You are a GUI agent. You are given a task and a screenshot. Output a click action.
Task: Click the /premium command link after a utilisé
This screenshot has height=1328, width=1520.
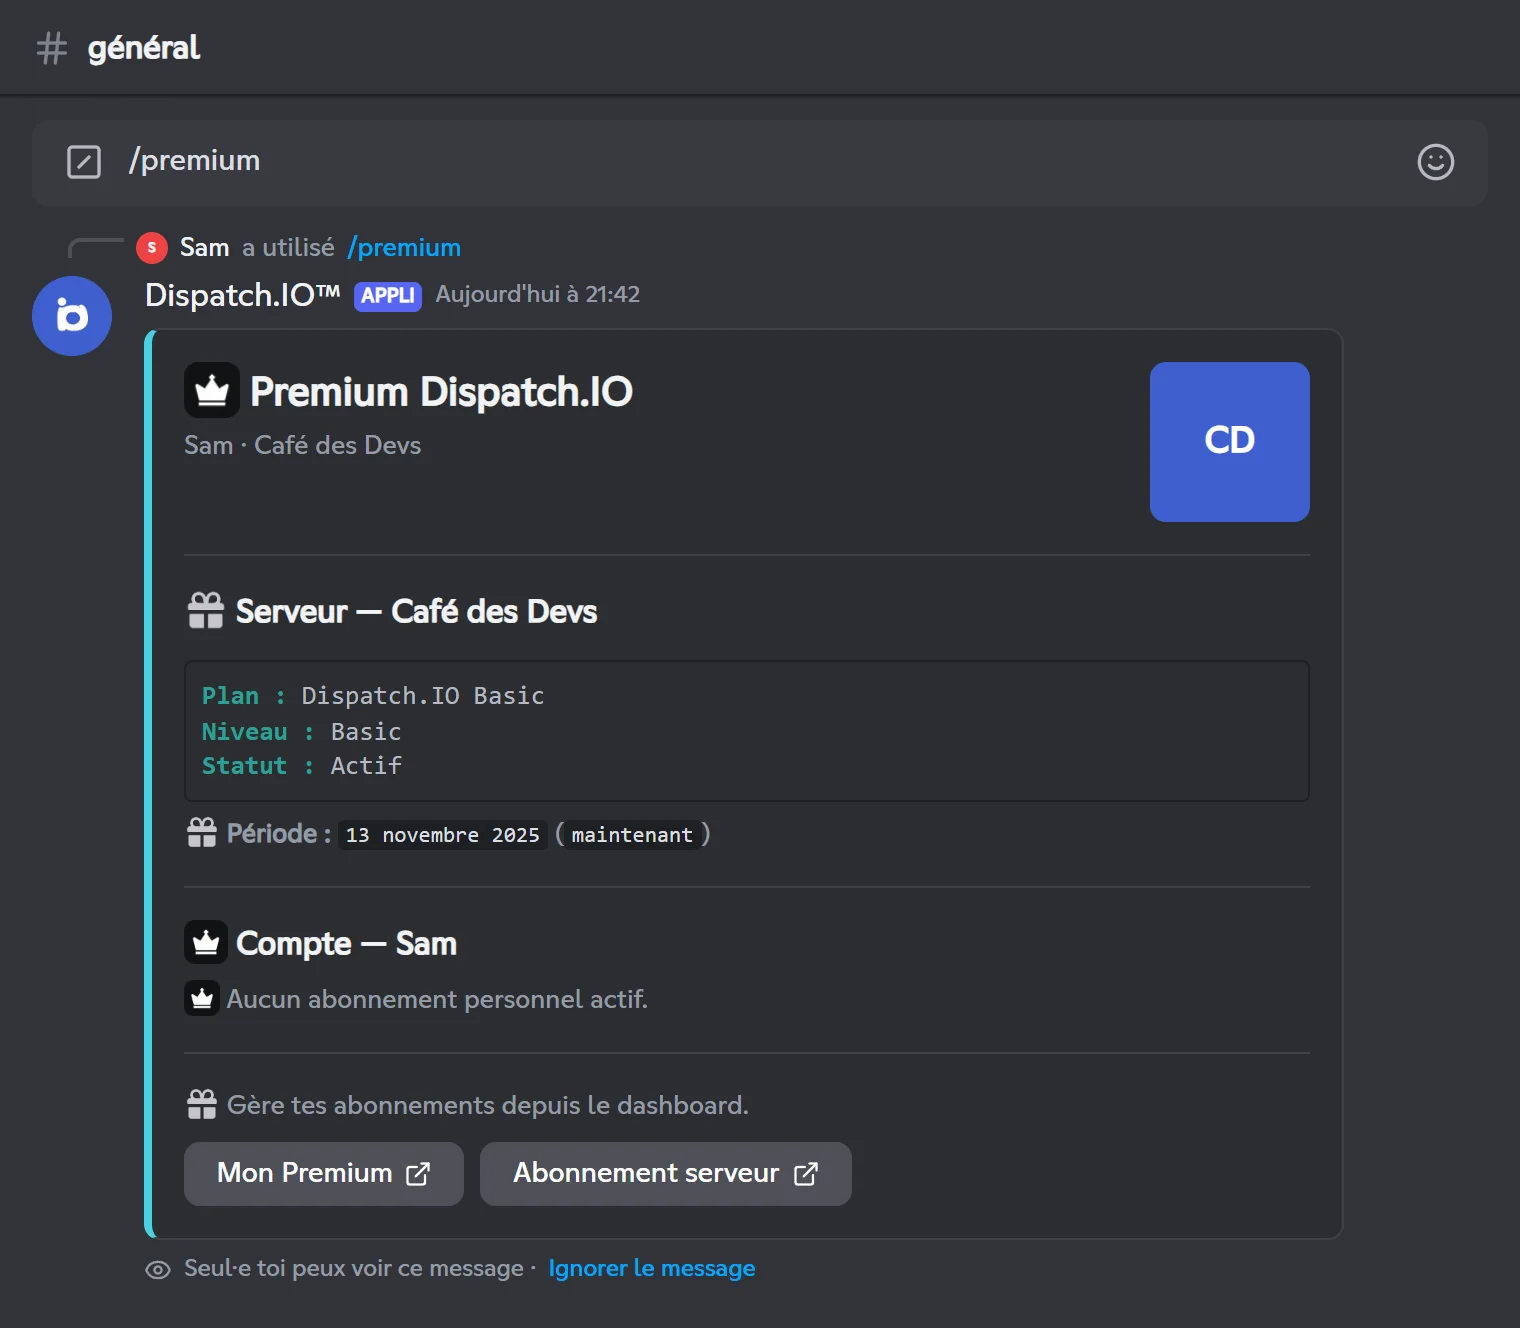404,247
